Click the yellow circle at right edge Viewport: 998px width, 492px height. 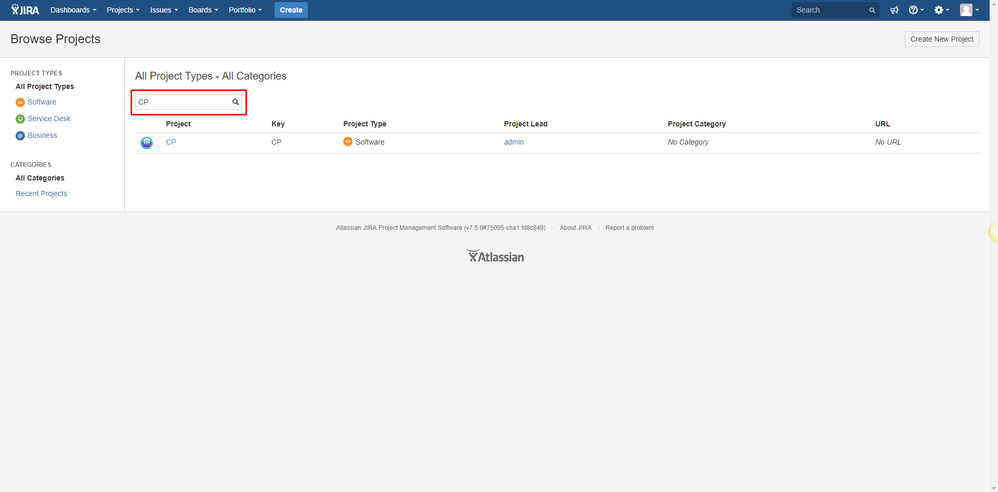[x=994, y=232]
